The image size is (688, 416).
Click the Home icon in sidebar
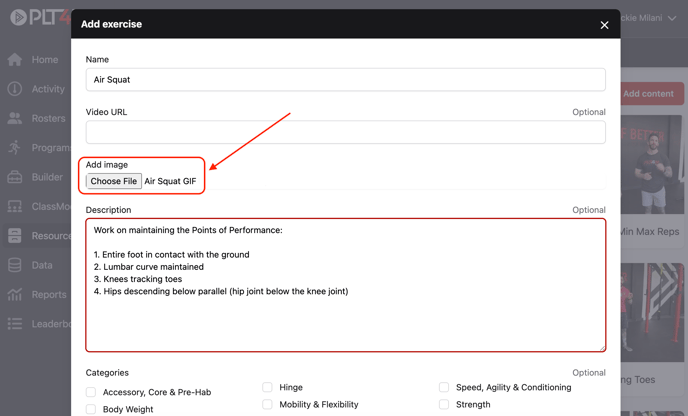click(15, 60)
